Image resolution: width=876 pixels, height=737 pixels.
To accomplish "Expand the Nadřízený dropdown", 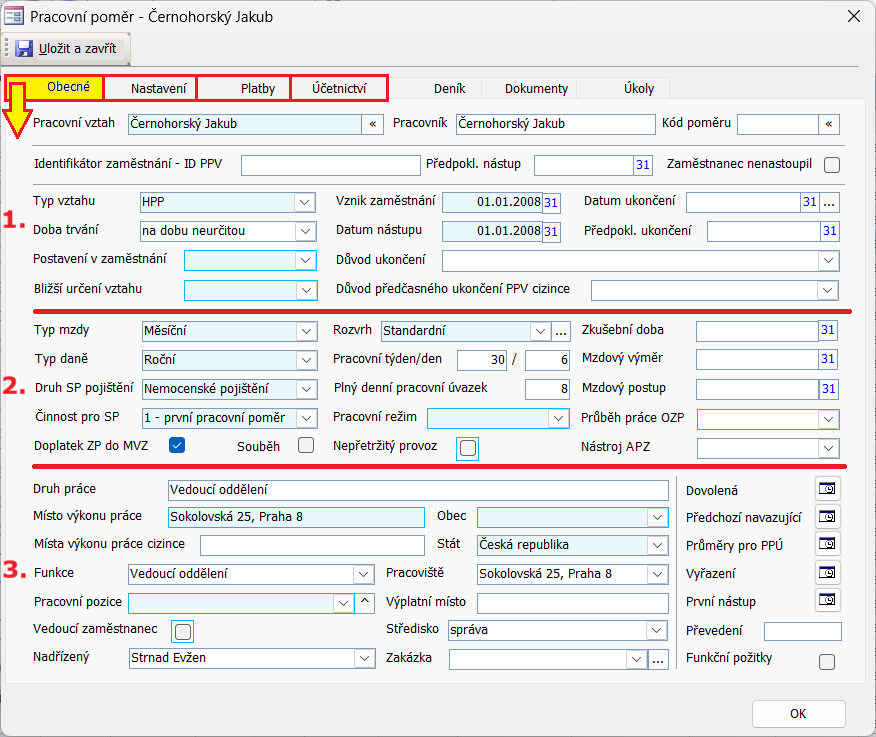I will [363, 658].
